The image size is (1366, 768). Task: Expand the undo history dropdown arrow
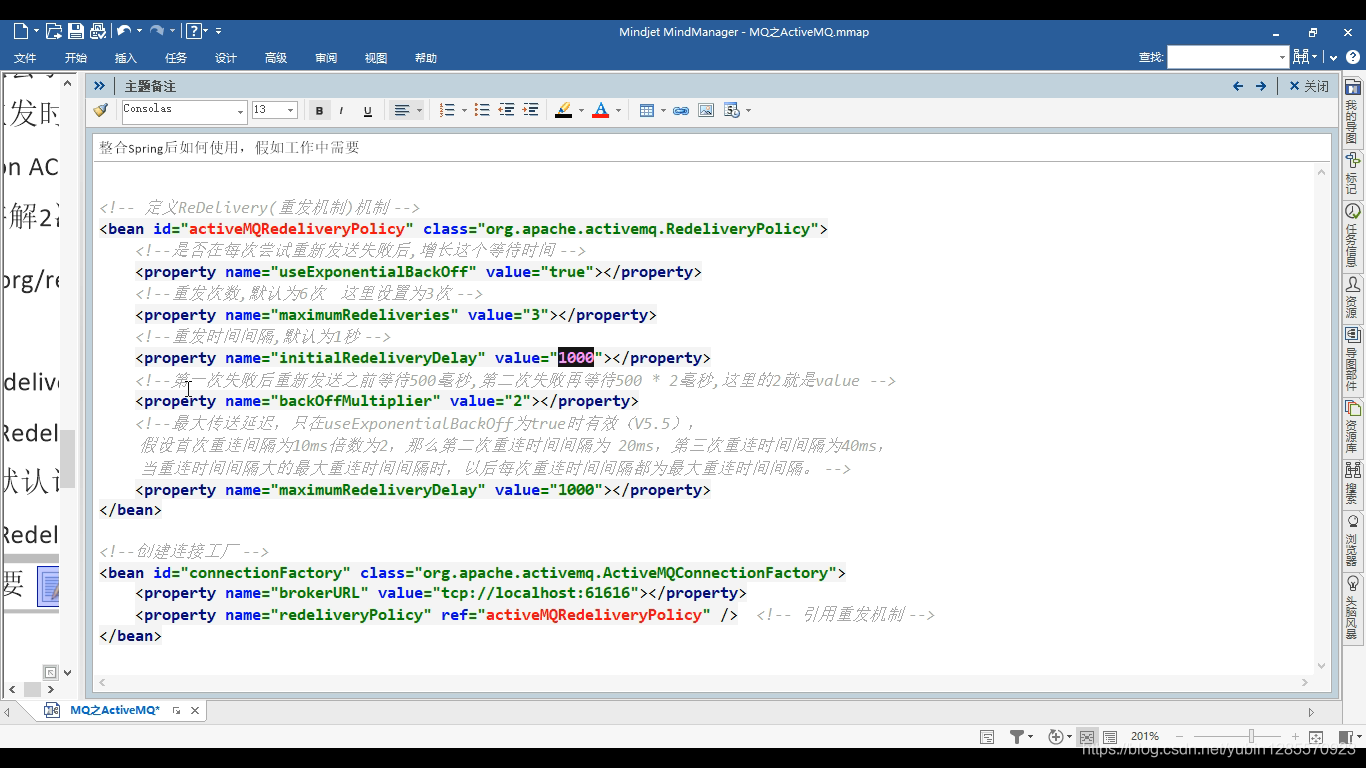(x=139, y=32)
